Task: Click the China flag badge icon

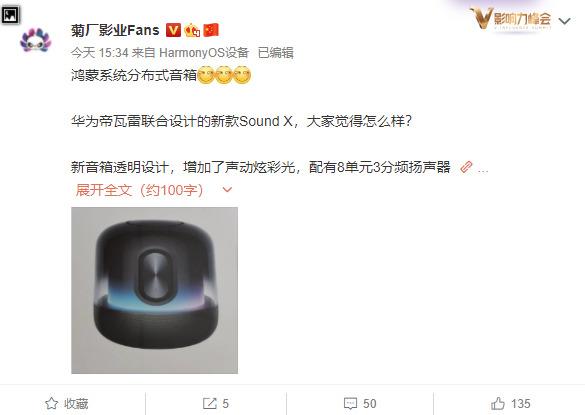Action: pyautogui.click(x=211, y=30)
